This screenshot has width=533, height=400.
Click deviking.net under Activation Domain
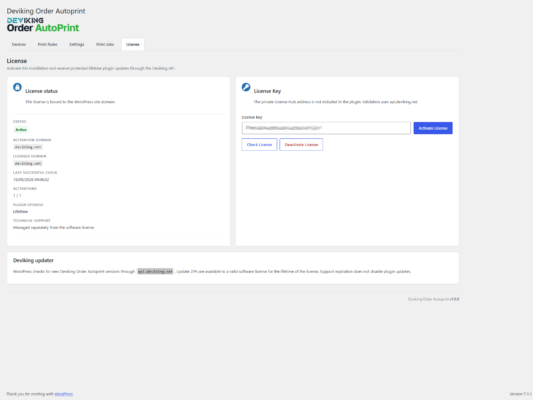28,147
